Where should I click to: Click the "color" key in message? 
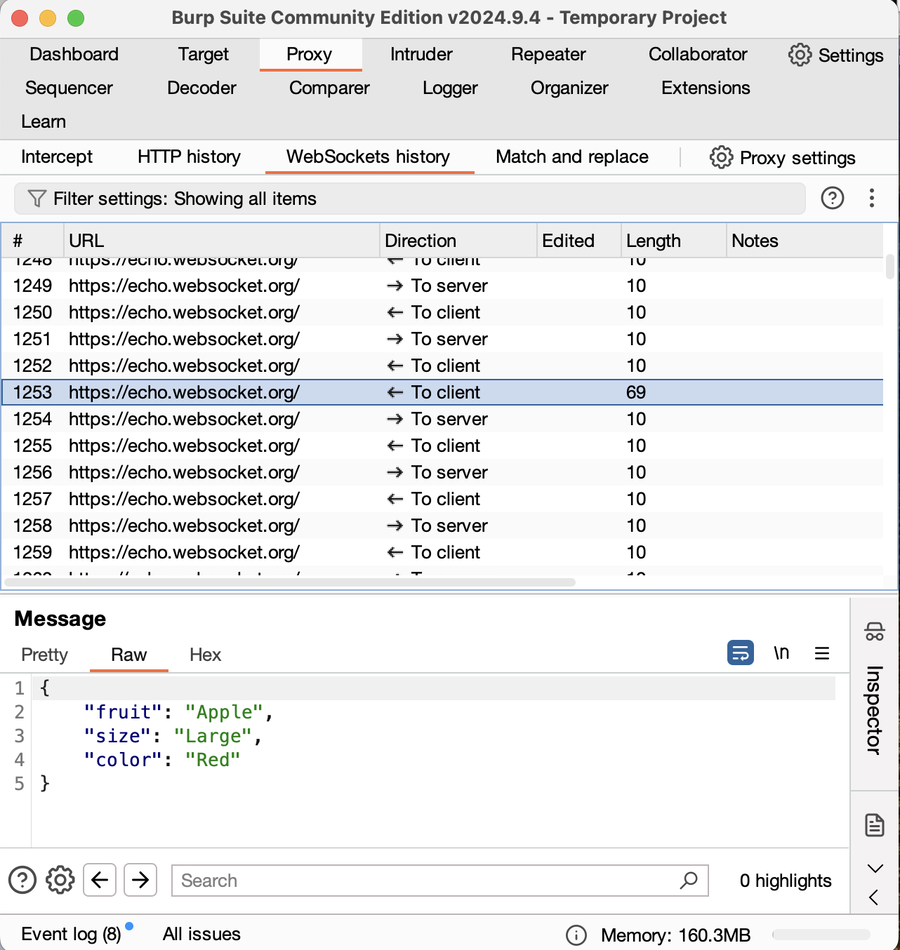click(123, 760)
